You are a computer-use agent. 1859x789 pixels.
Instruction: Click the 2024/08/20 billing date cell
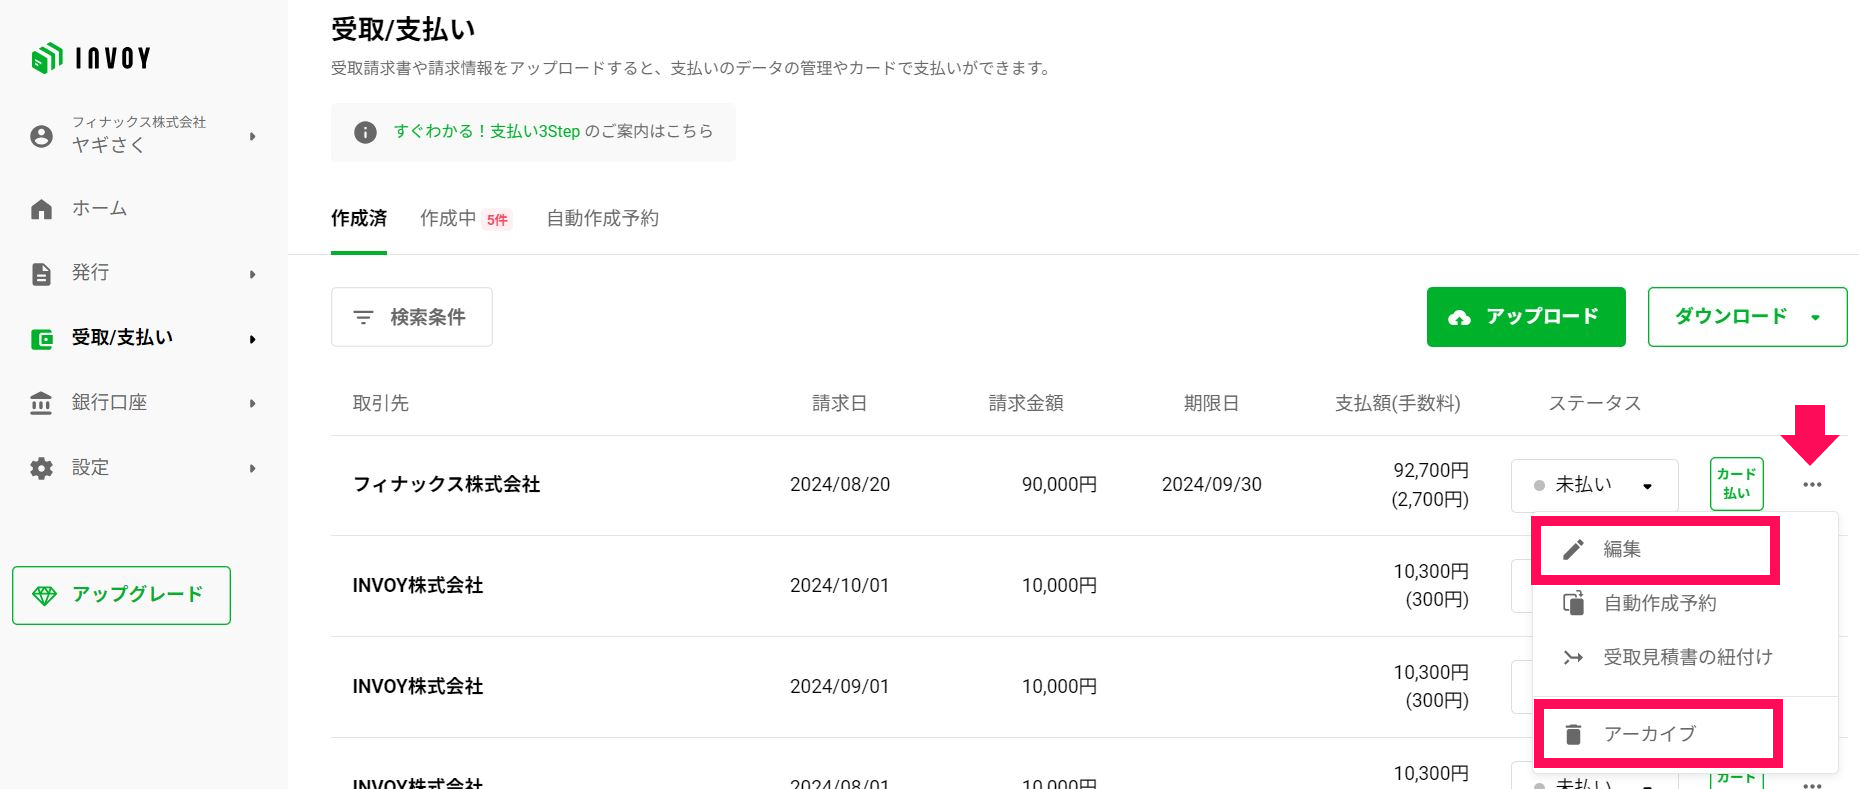pos(840,485)
